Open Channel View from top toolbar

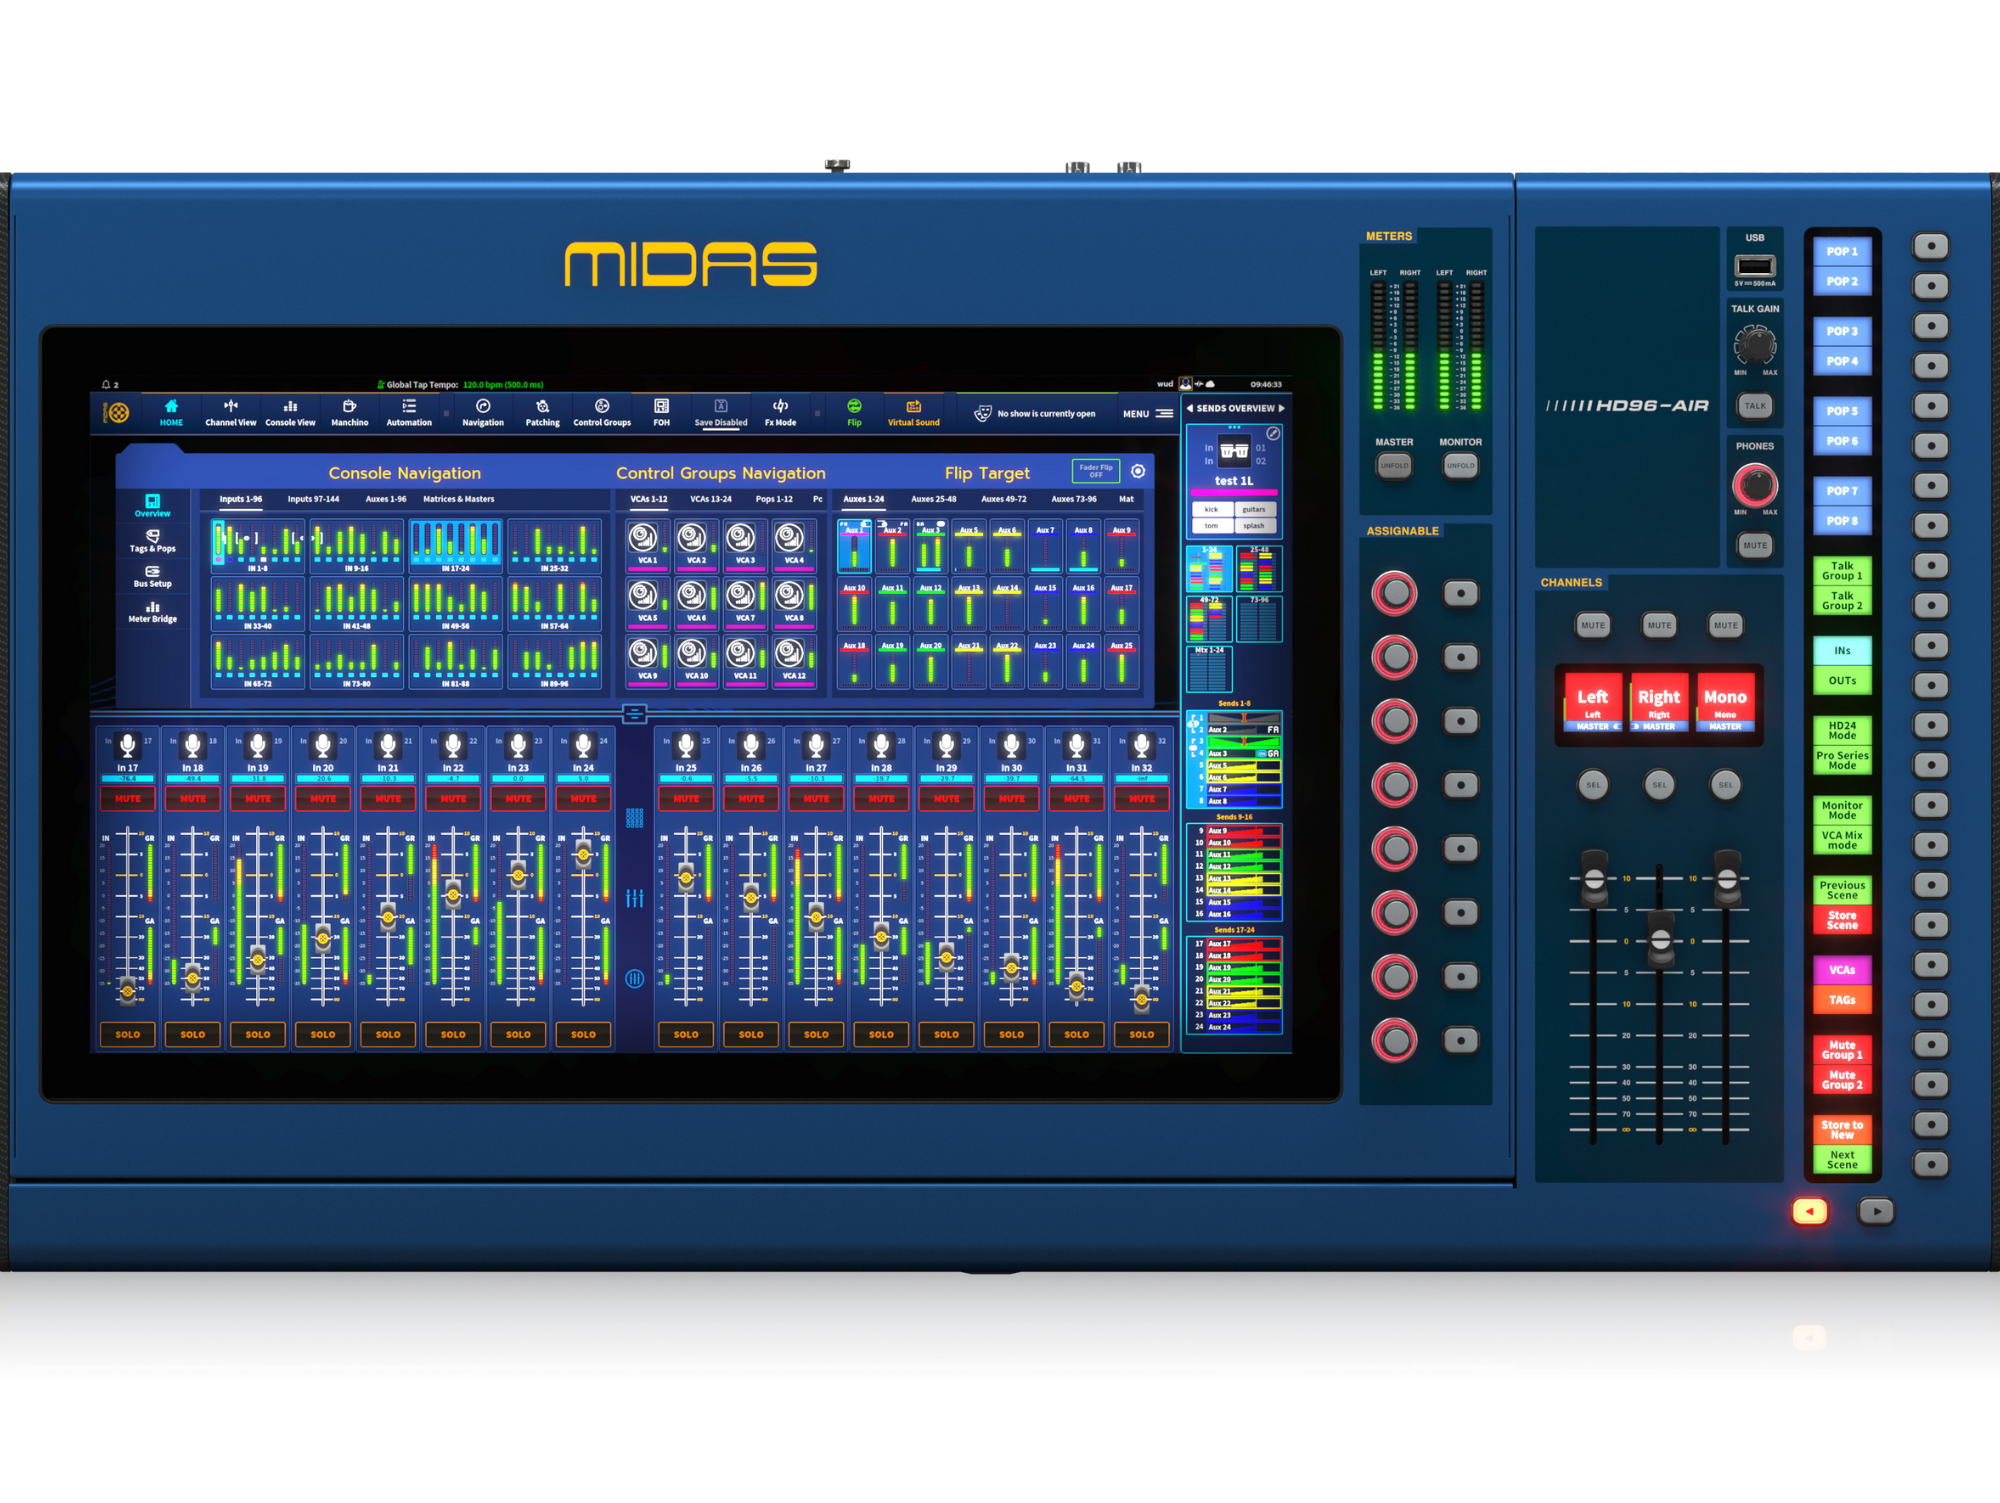(230, 411)
